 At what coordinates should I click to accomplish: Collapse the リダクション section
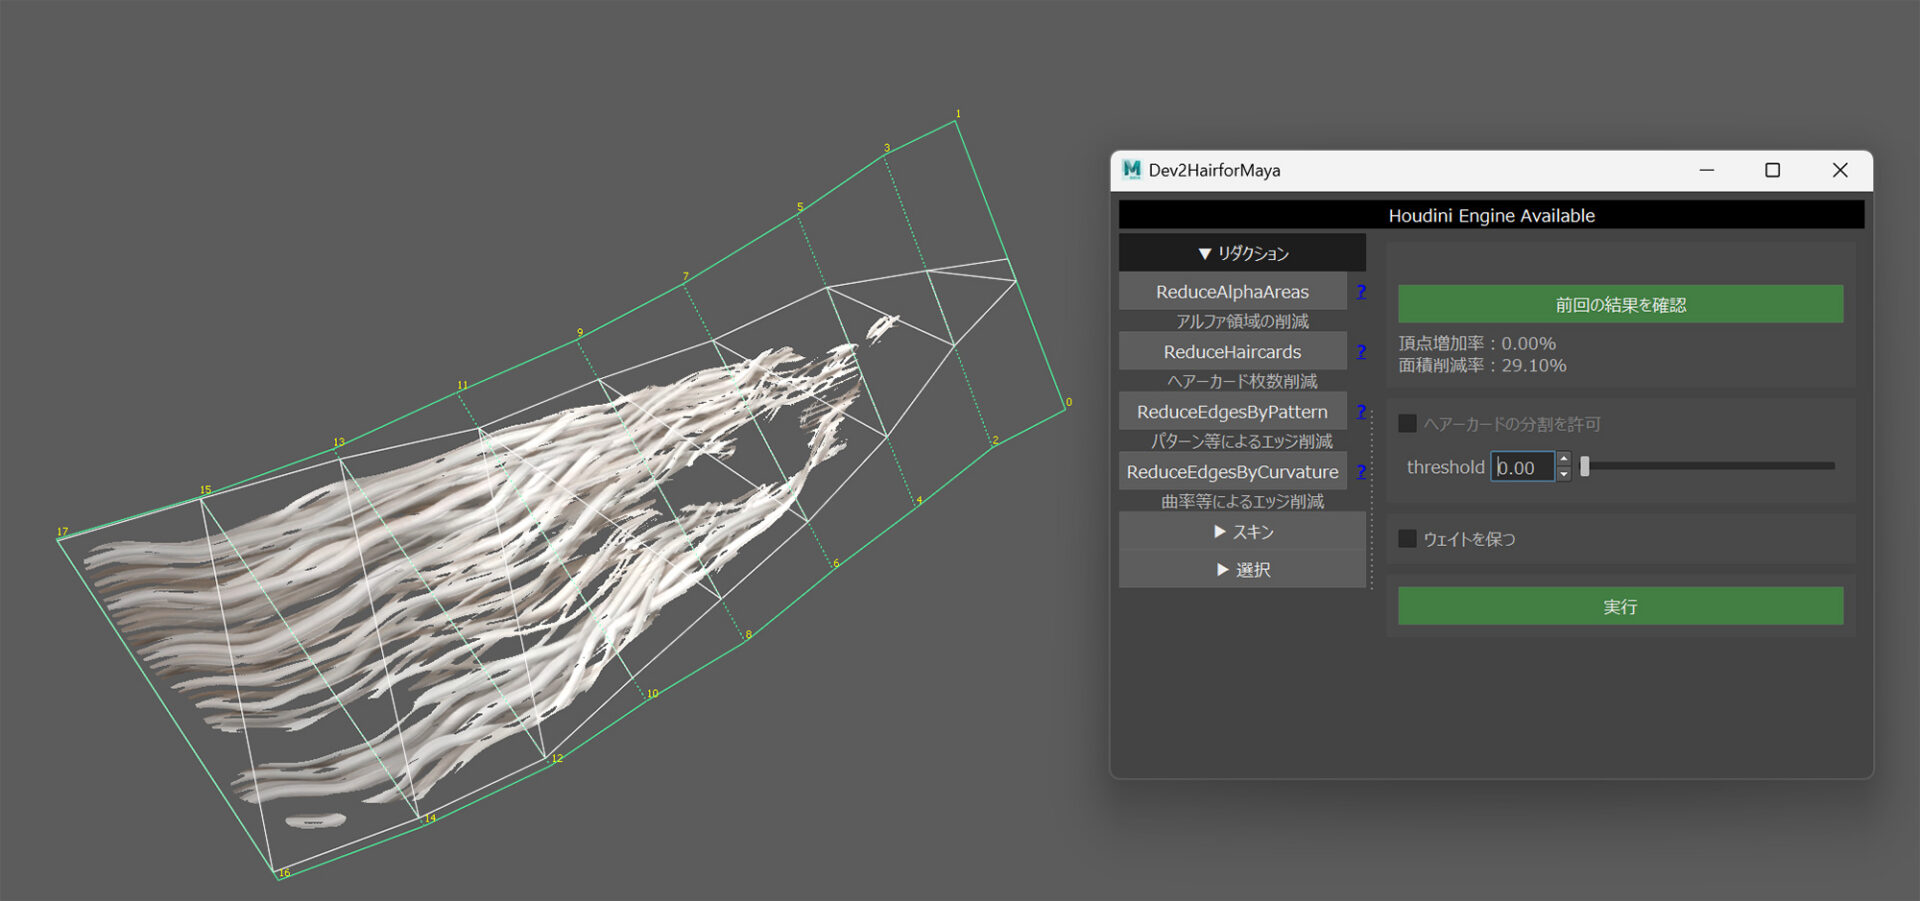click(x=1242, y=253)
